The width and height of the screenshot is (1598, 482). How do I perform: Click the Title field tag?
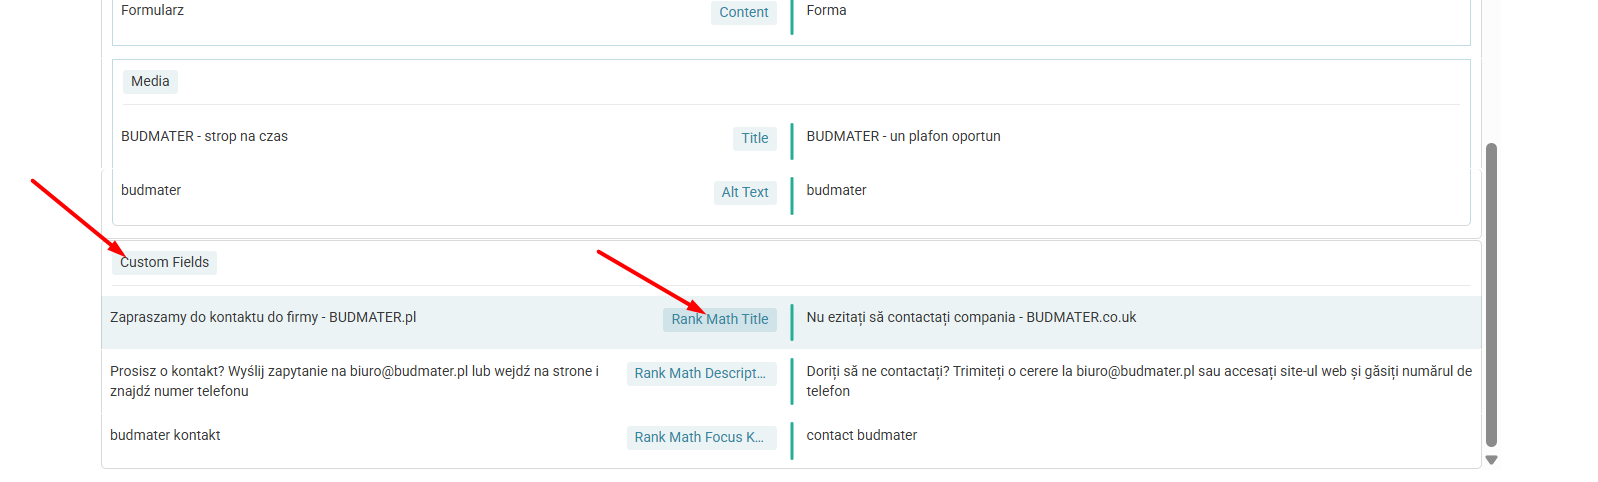click(x=754, y=138)
